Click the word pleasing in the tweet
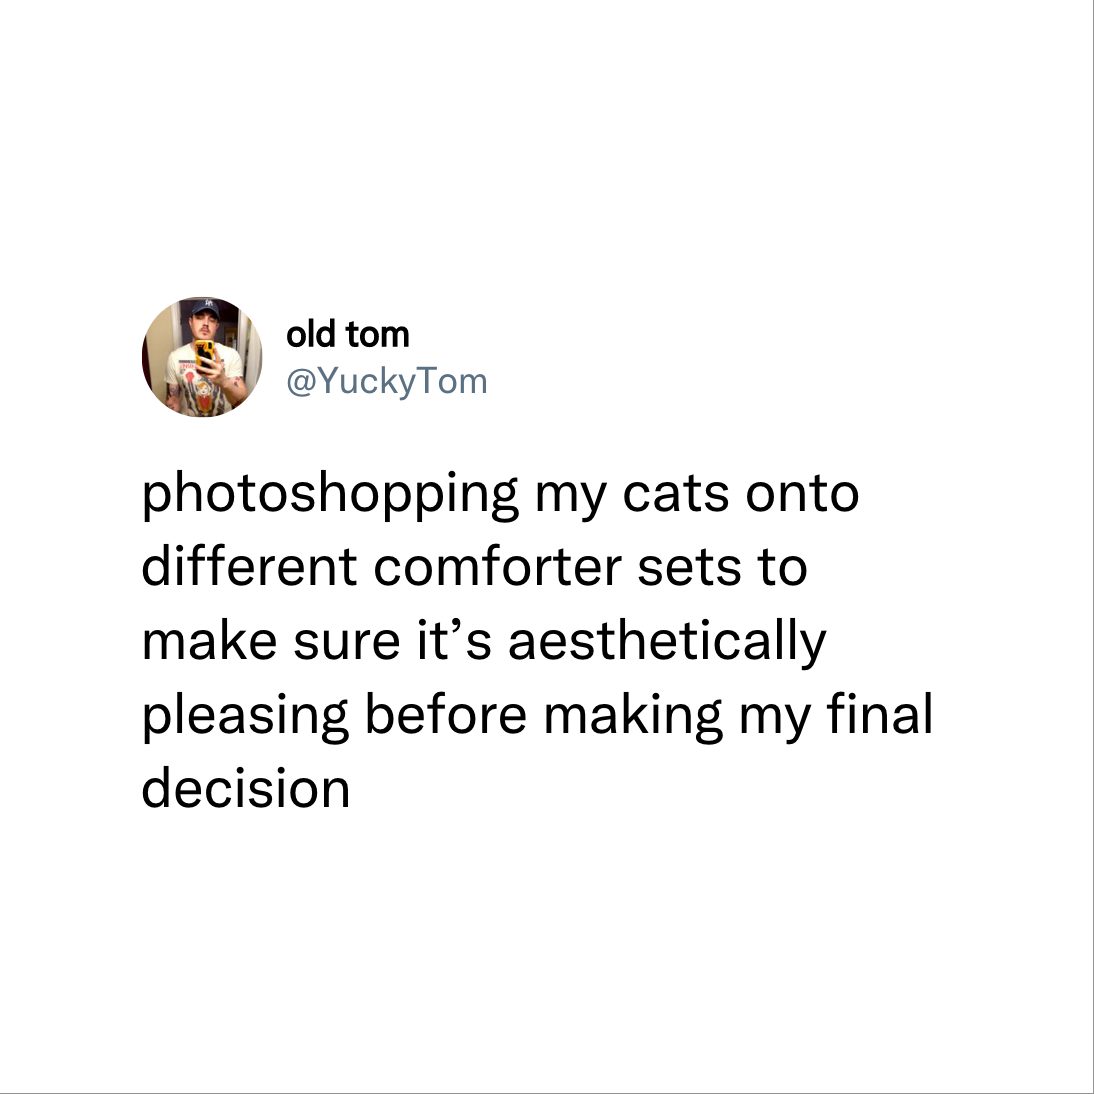1094x1094 pixels. pos(246,717)
